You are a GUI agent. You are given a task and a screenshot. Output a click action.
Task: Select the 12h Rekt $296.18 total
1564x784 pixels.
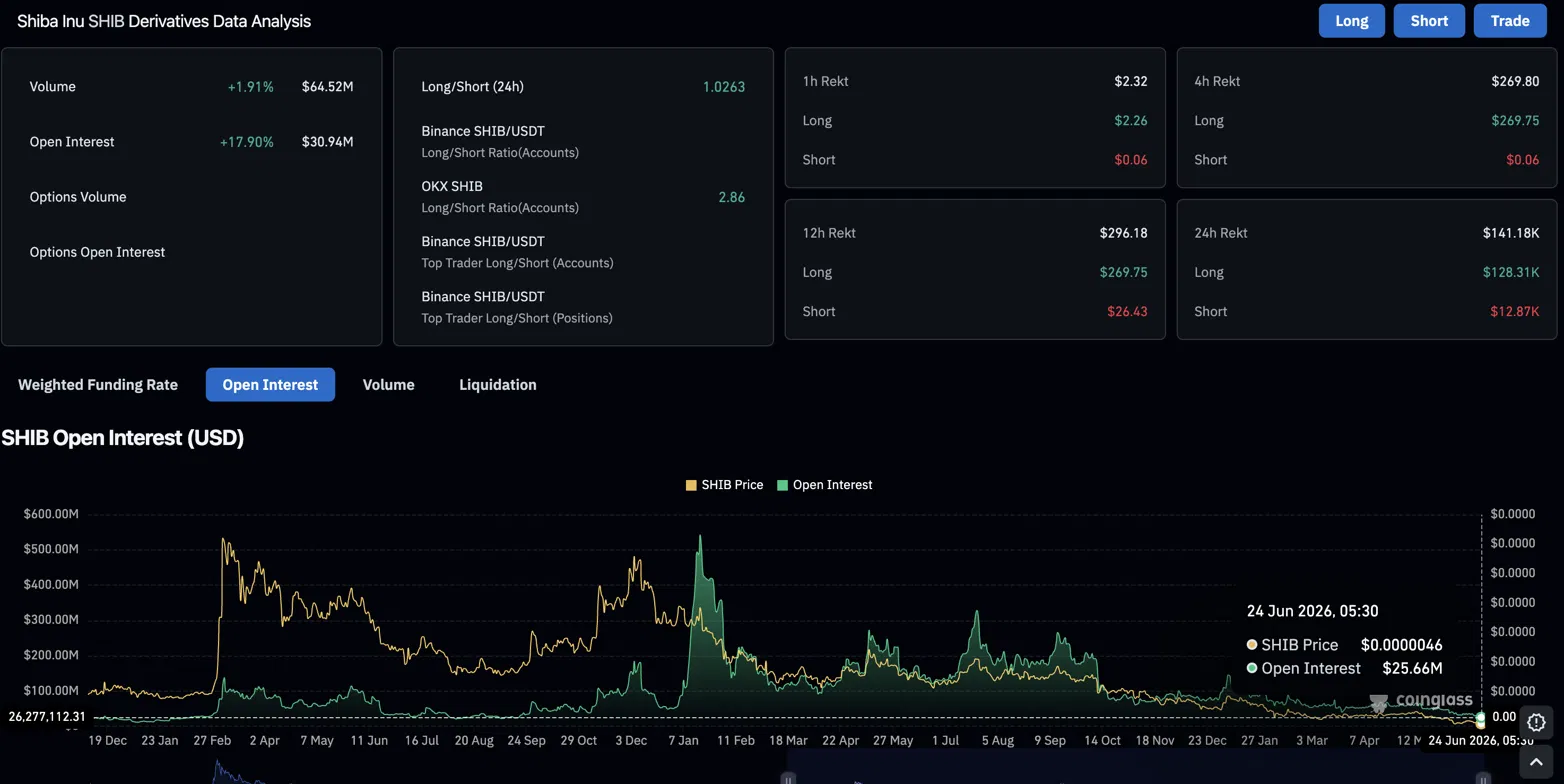1123,233
